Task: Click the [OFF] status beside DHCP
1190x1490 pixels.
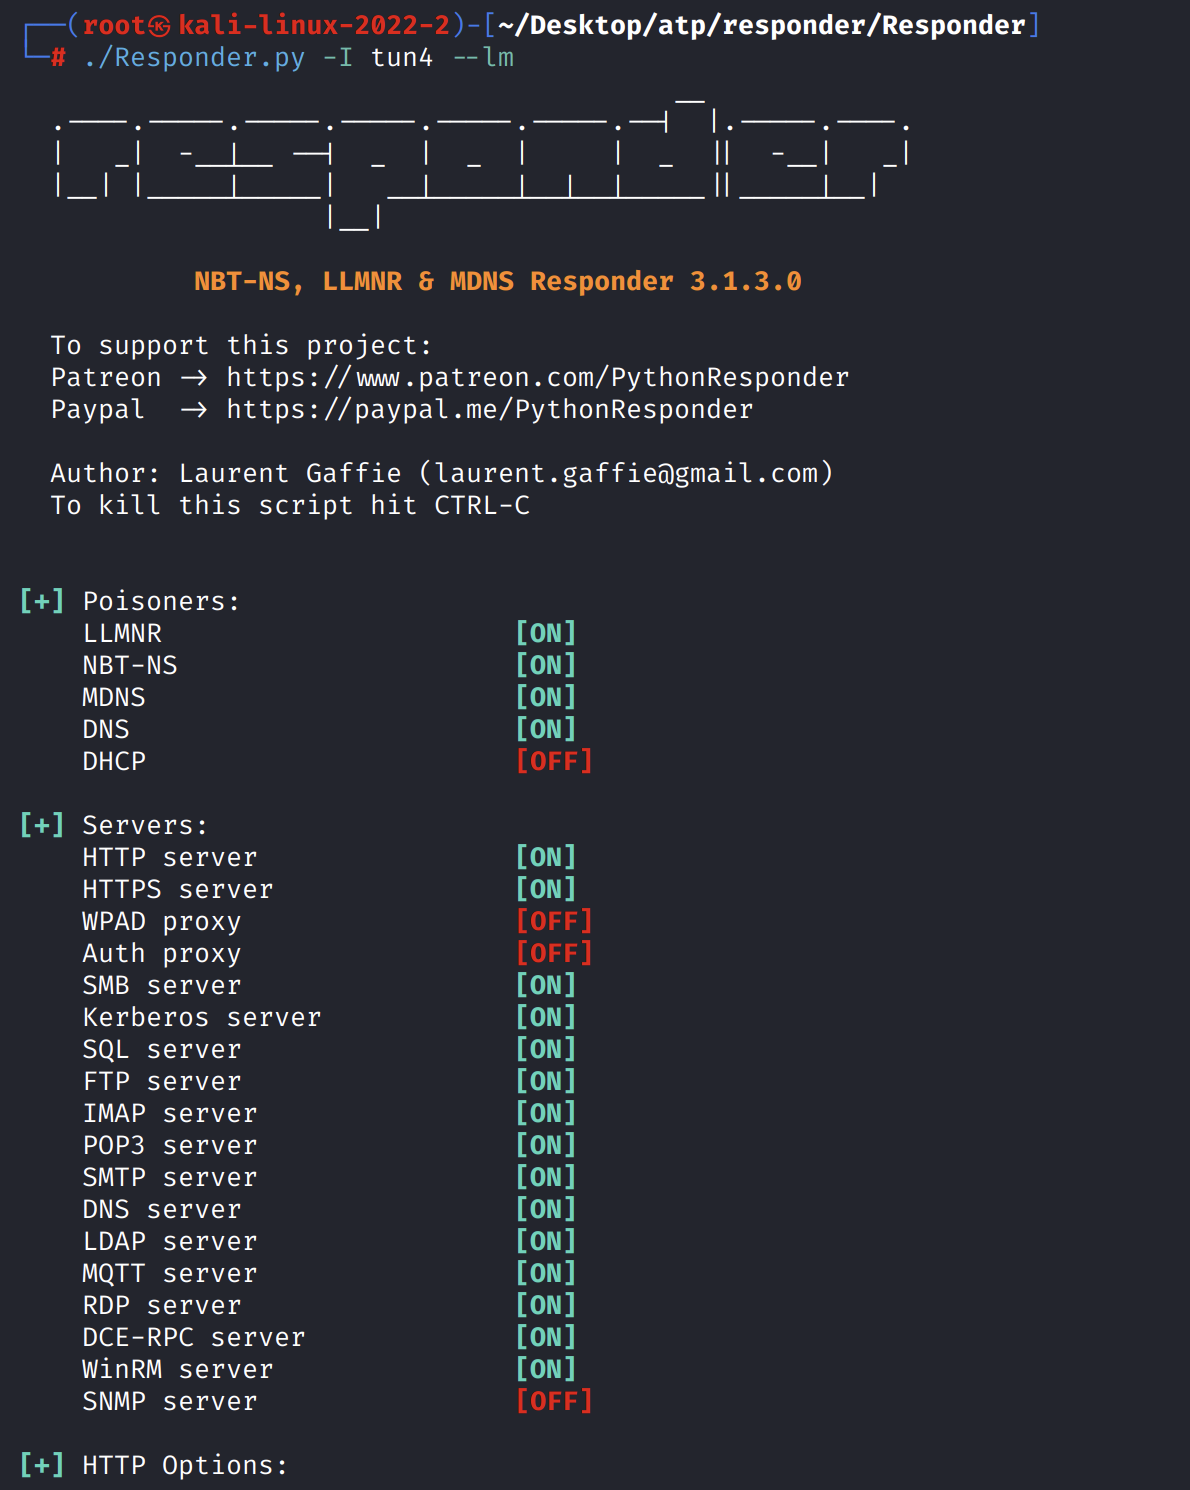Action: coord(554,762)
